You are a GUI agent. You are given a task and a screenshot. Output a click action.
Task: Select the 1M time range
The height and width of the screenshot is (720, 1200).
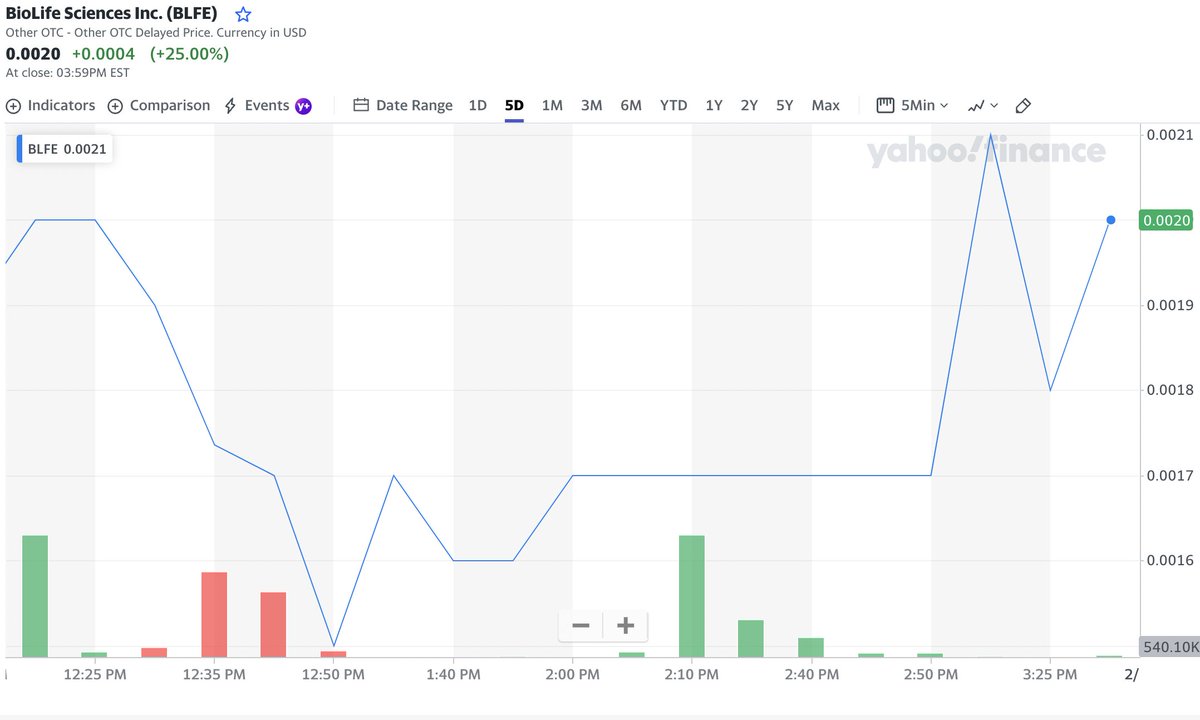pyautogui.click(x=552, y=105)
